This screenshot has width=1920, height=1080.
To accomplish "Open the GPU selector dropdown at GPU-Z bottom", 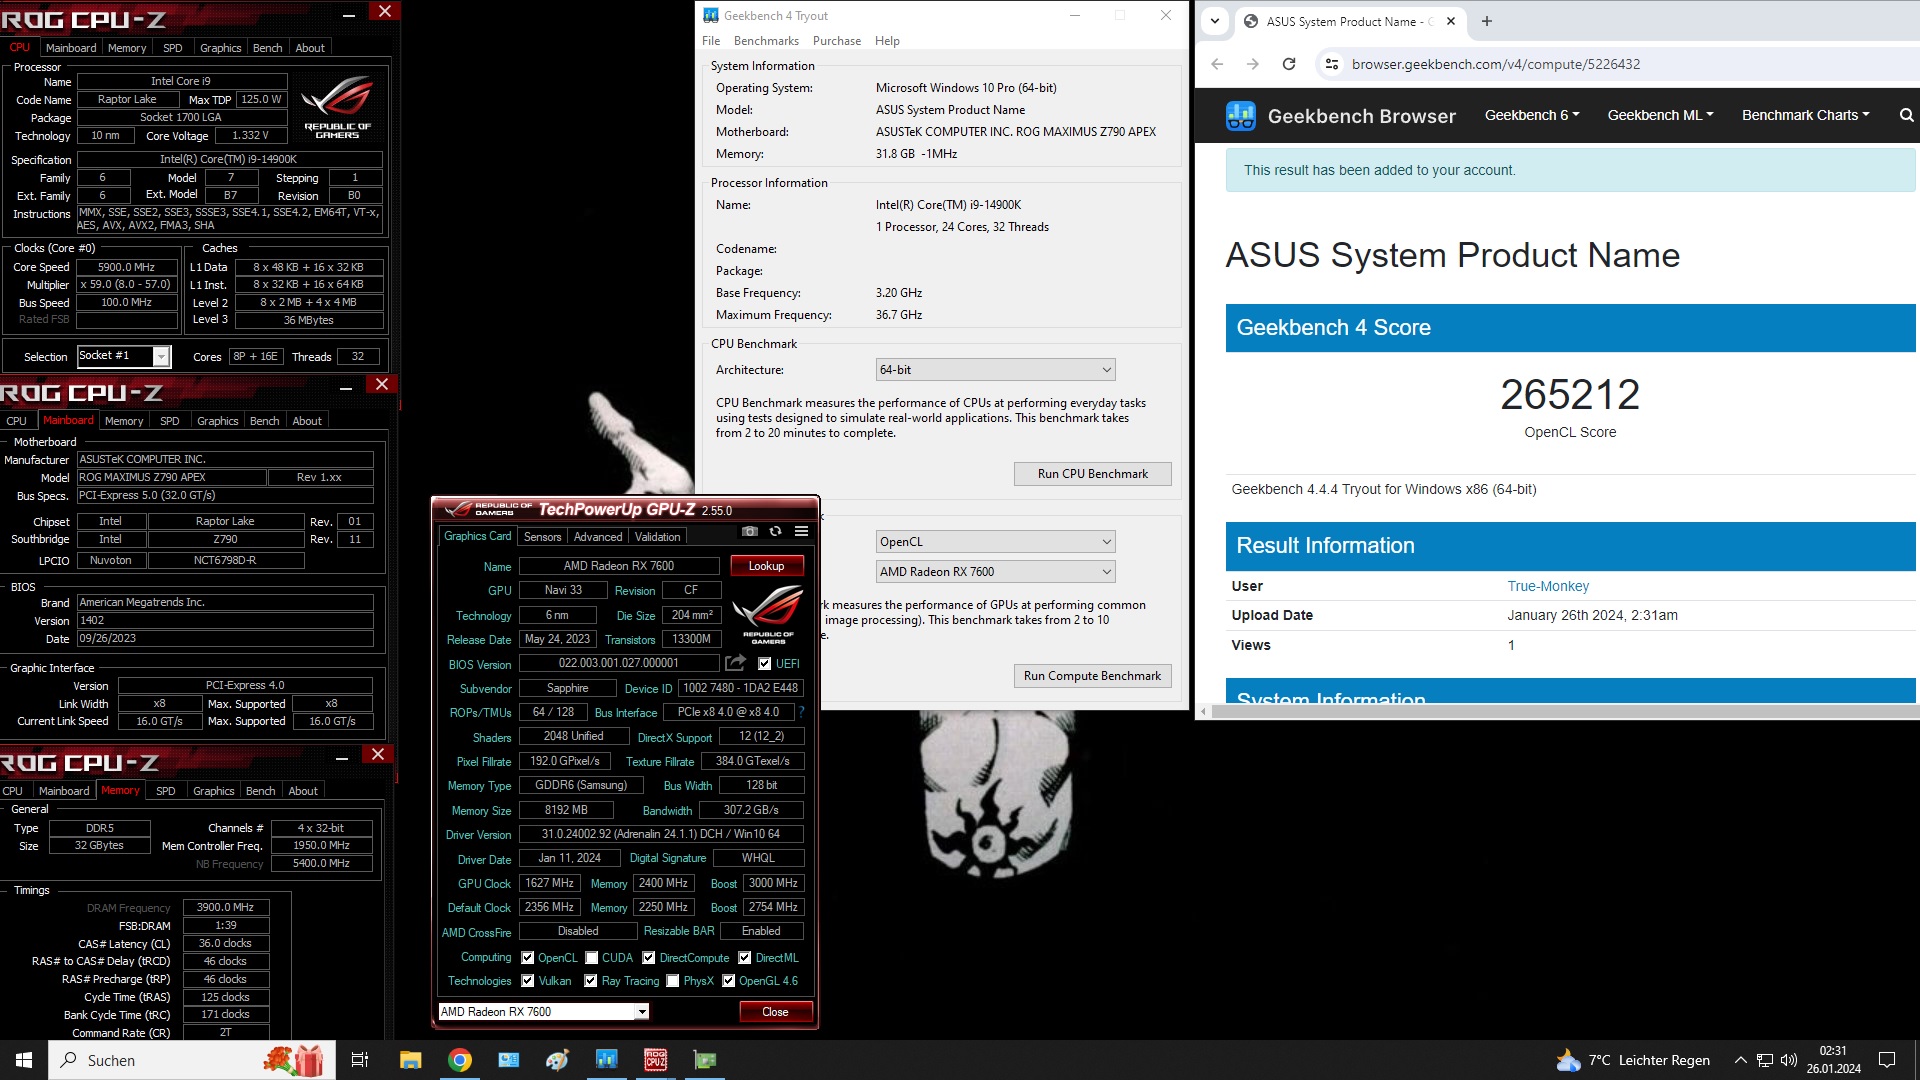I will (x=544, y=1011).
